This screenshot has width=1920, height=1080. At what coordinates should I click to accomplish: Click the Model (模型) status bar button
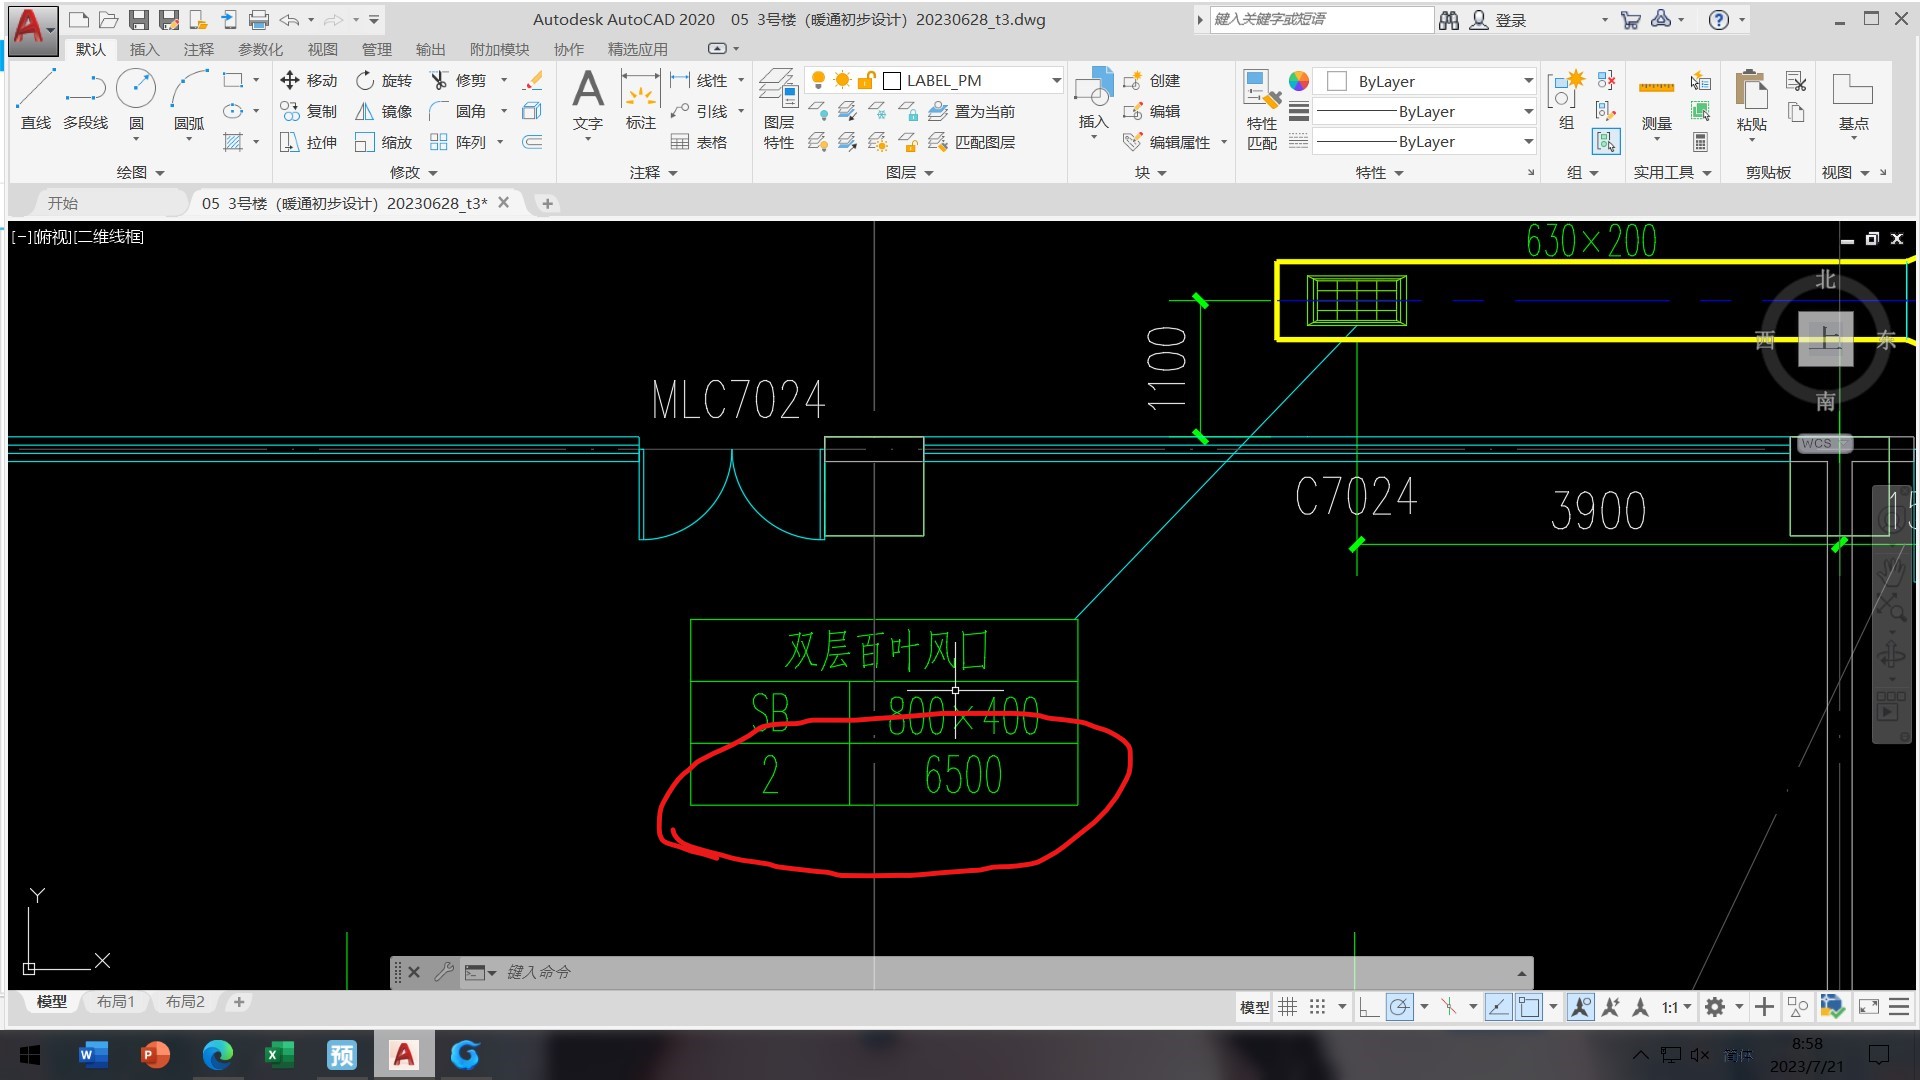[1254, 1007]
